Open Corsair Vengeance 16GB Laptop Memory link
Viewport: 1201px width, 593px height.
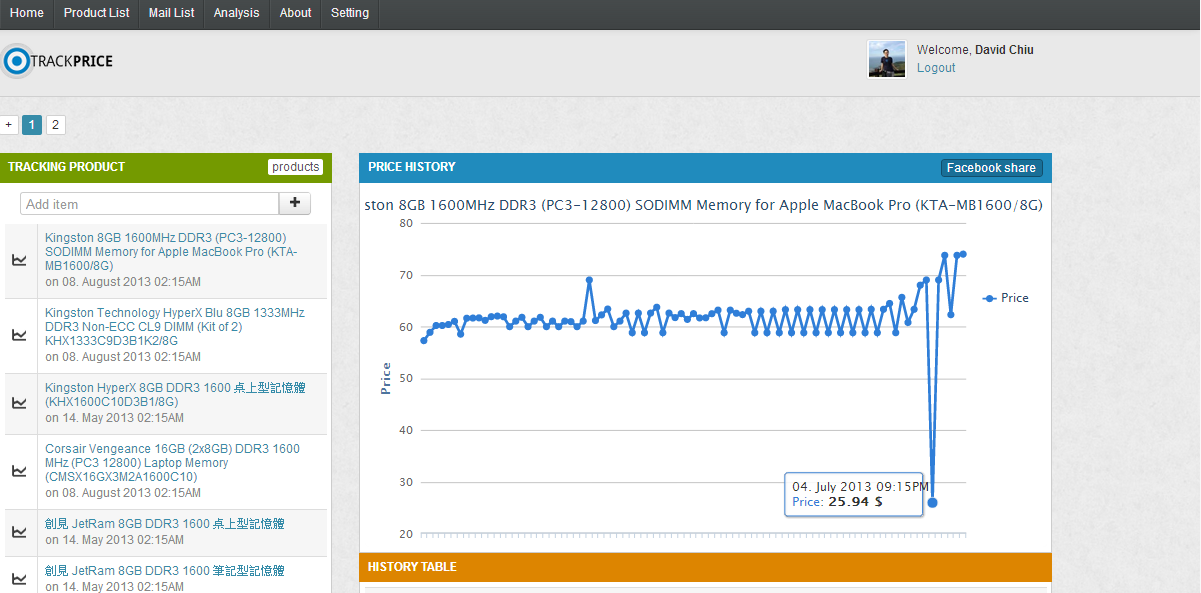tap(172, 463)
